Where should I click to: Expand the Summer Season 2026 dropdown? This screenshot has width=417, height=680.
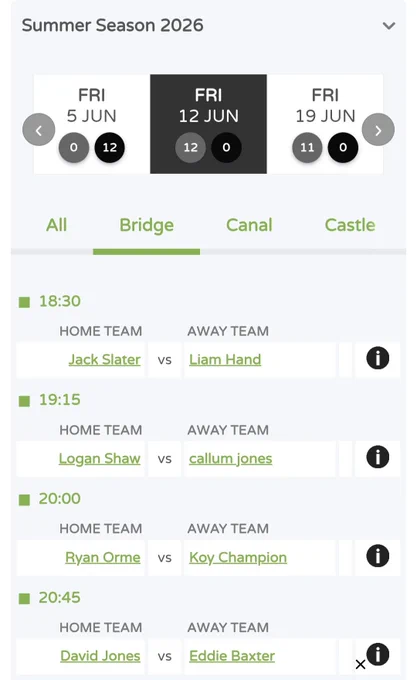point(389,26)
